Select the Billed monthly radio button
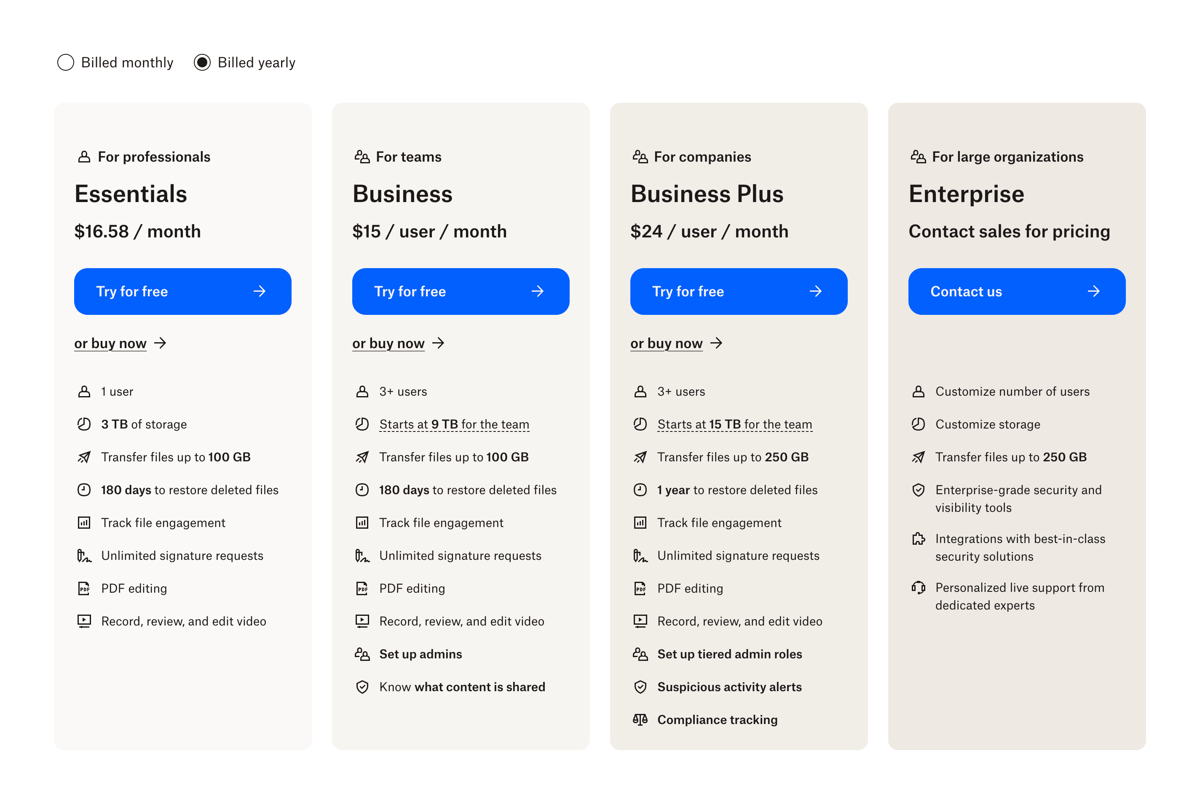1200x804 pixels. [65, 62]
